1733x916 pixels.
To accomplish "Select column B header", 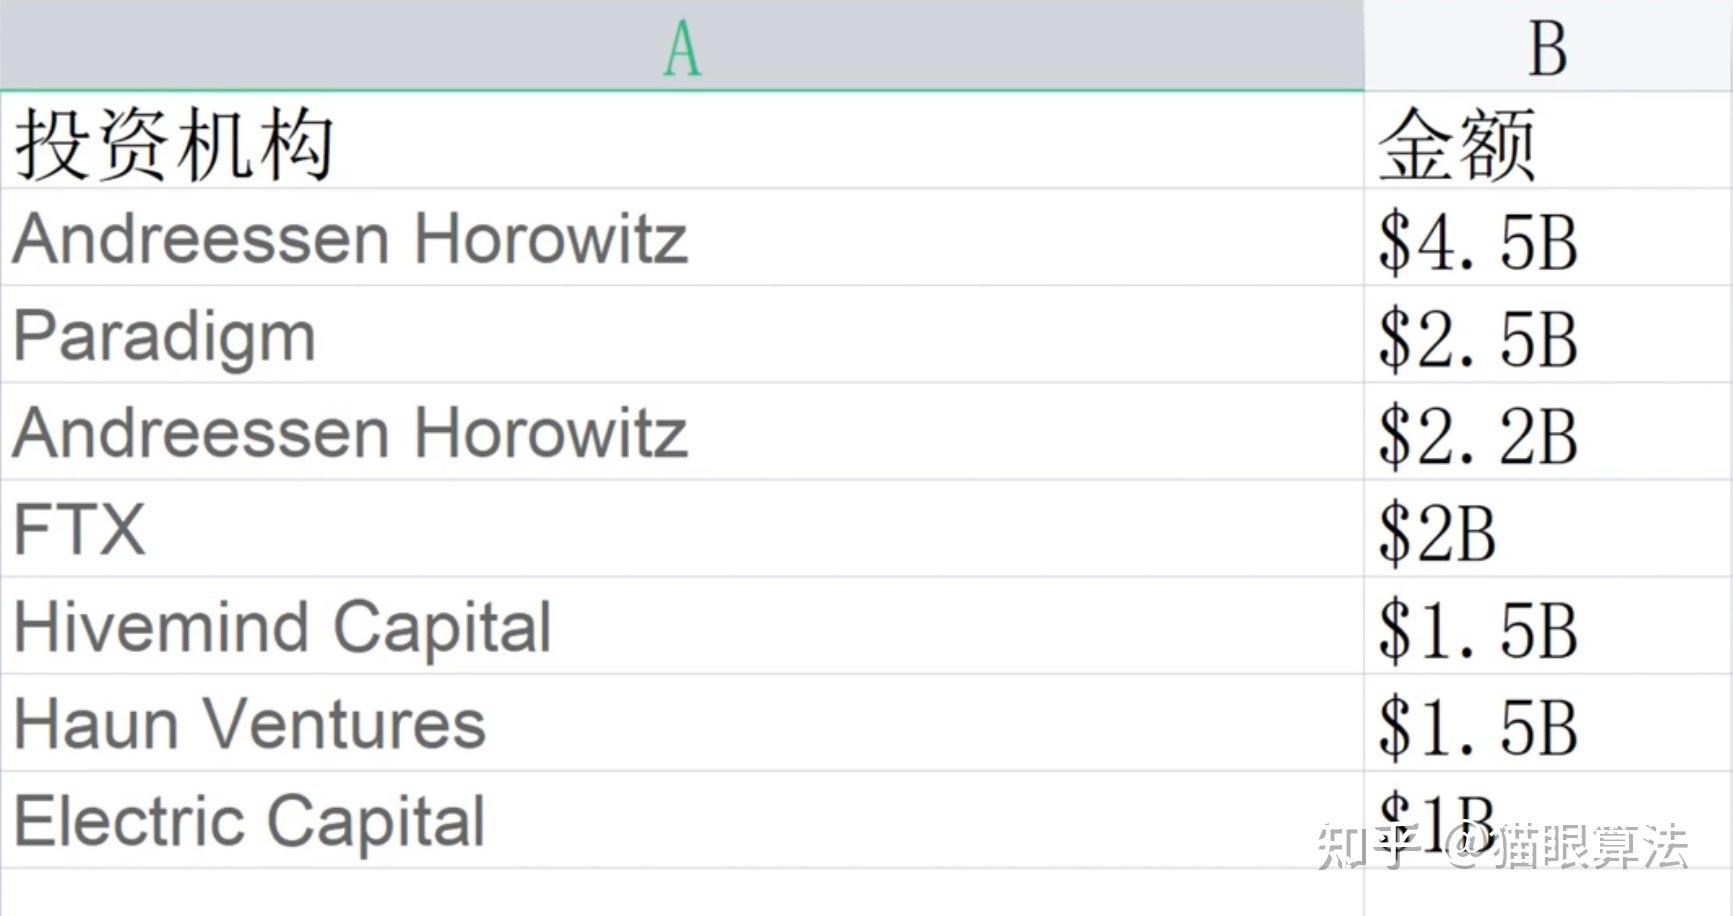I will click(1547, 46).
